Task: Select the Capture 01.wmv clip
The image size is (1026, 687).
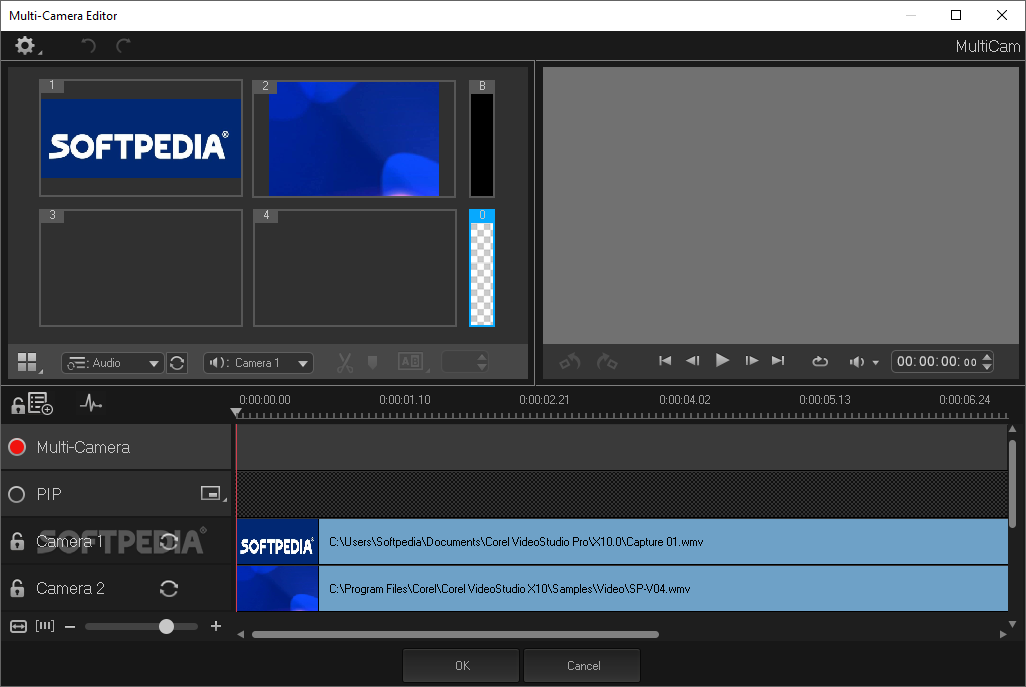Action: coord(622,542)
